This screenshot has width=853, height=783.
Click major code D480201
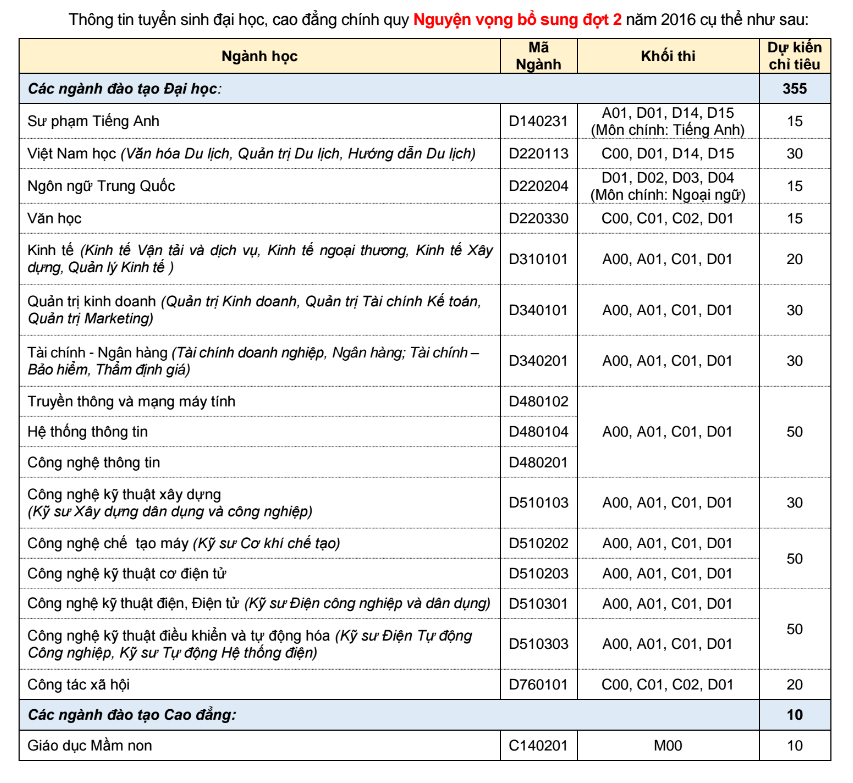pos(539,463)
